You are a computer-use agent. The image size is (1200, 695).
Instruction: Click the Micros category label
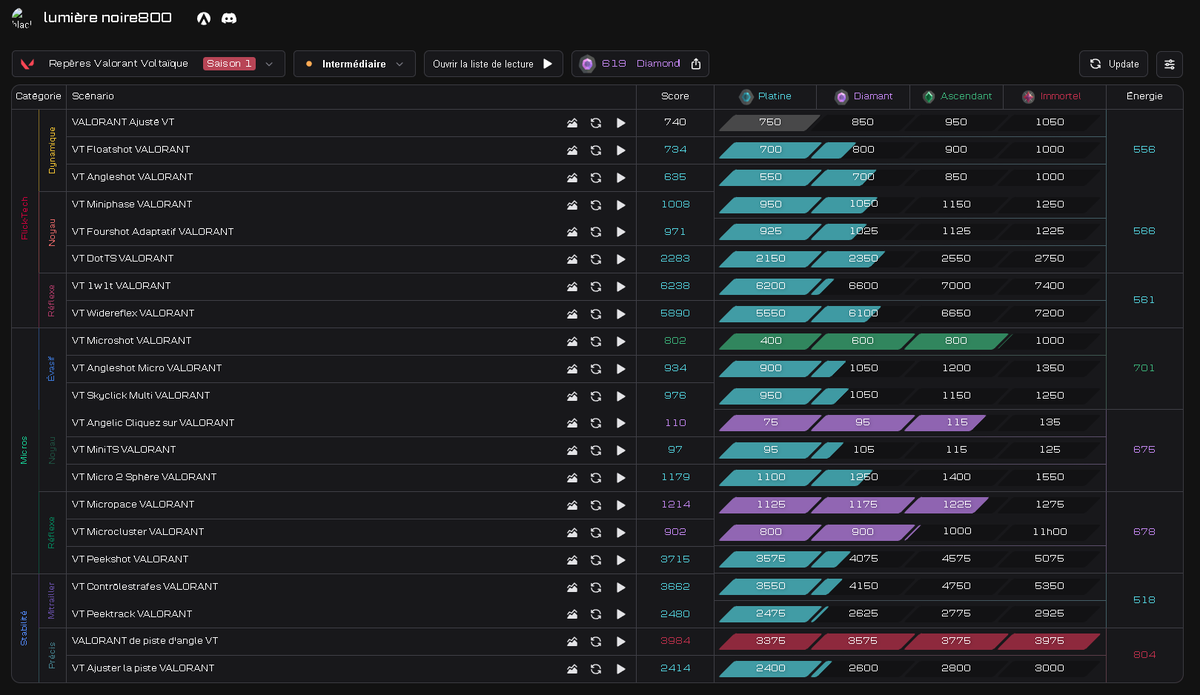(x=25, y=450)
